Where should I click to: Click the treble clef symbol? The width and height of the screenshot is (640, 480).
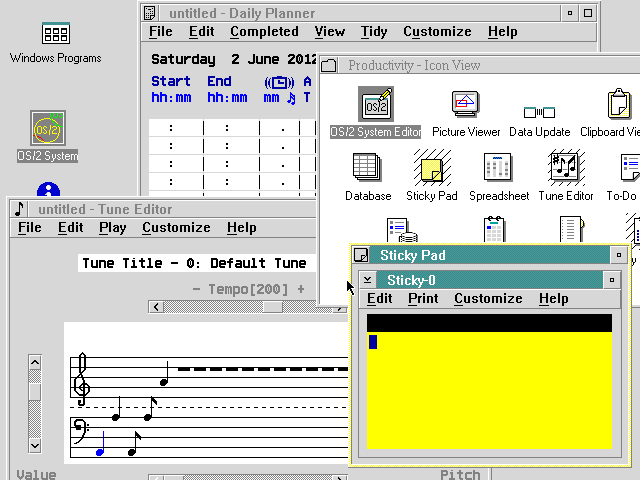[x=82, y=380]
